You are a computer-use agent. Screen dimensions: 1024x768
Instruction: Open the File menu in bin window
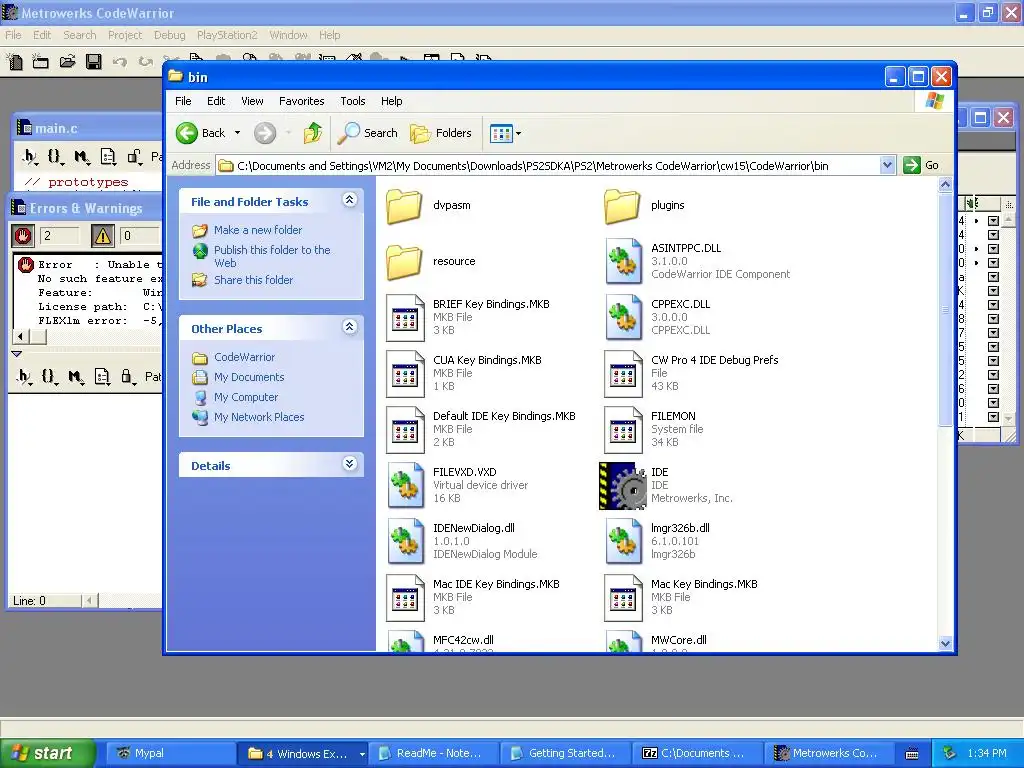pyautogui.click(x=183, y=101)
